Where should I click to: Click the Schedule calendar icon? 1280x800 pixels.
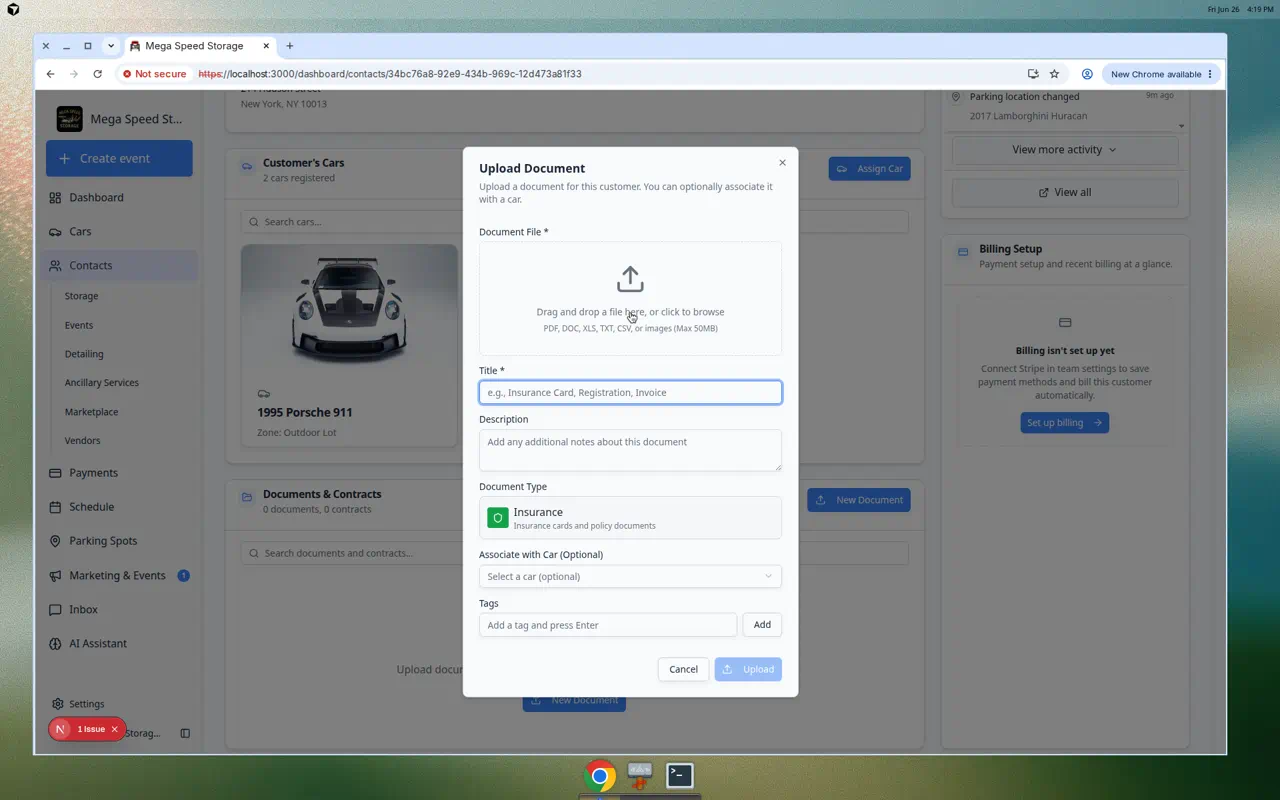[x=55, y=507]
